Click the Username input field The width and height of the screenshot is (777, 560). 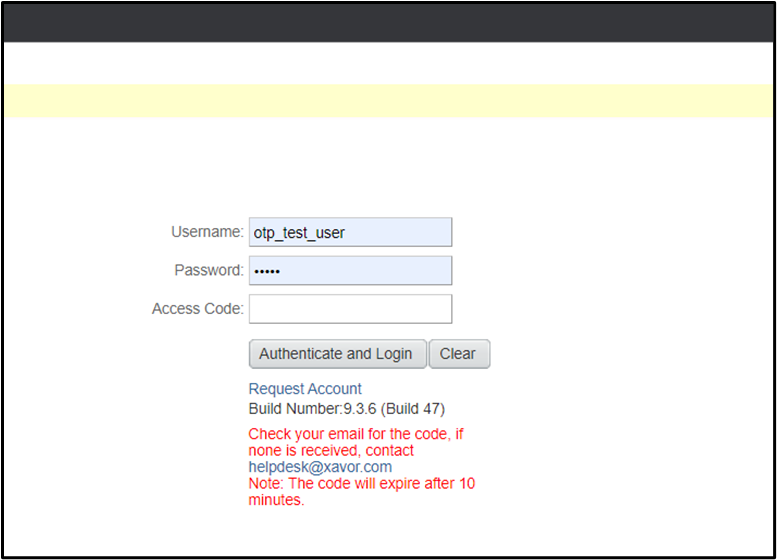(x=350, y=232)
